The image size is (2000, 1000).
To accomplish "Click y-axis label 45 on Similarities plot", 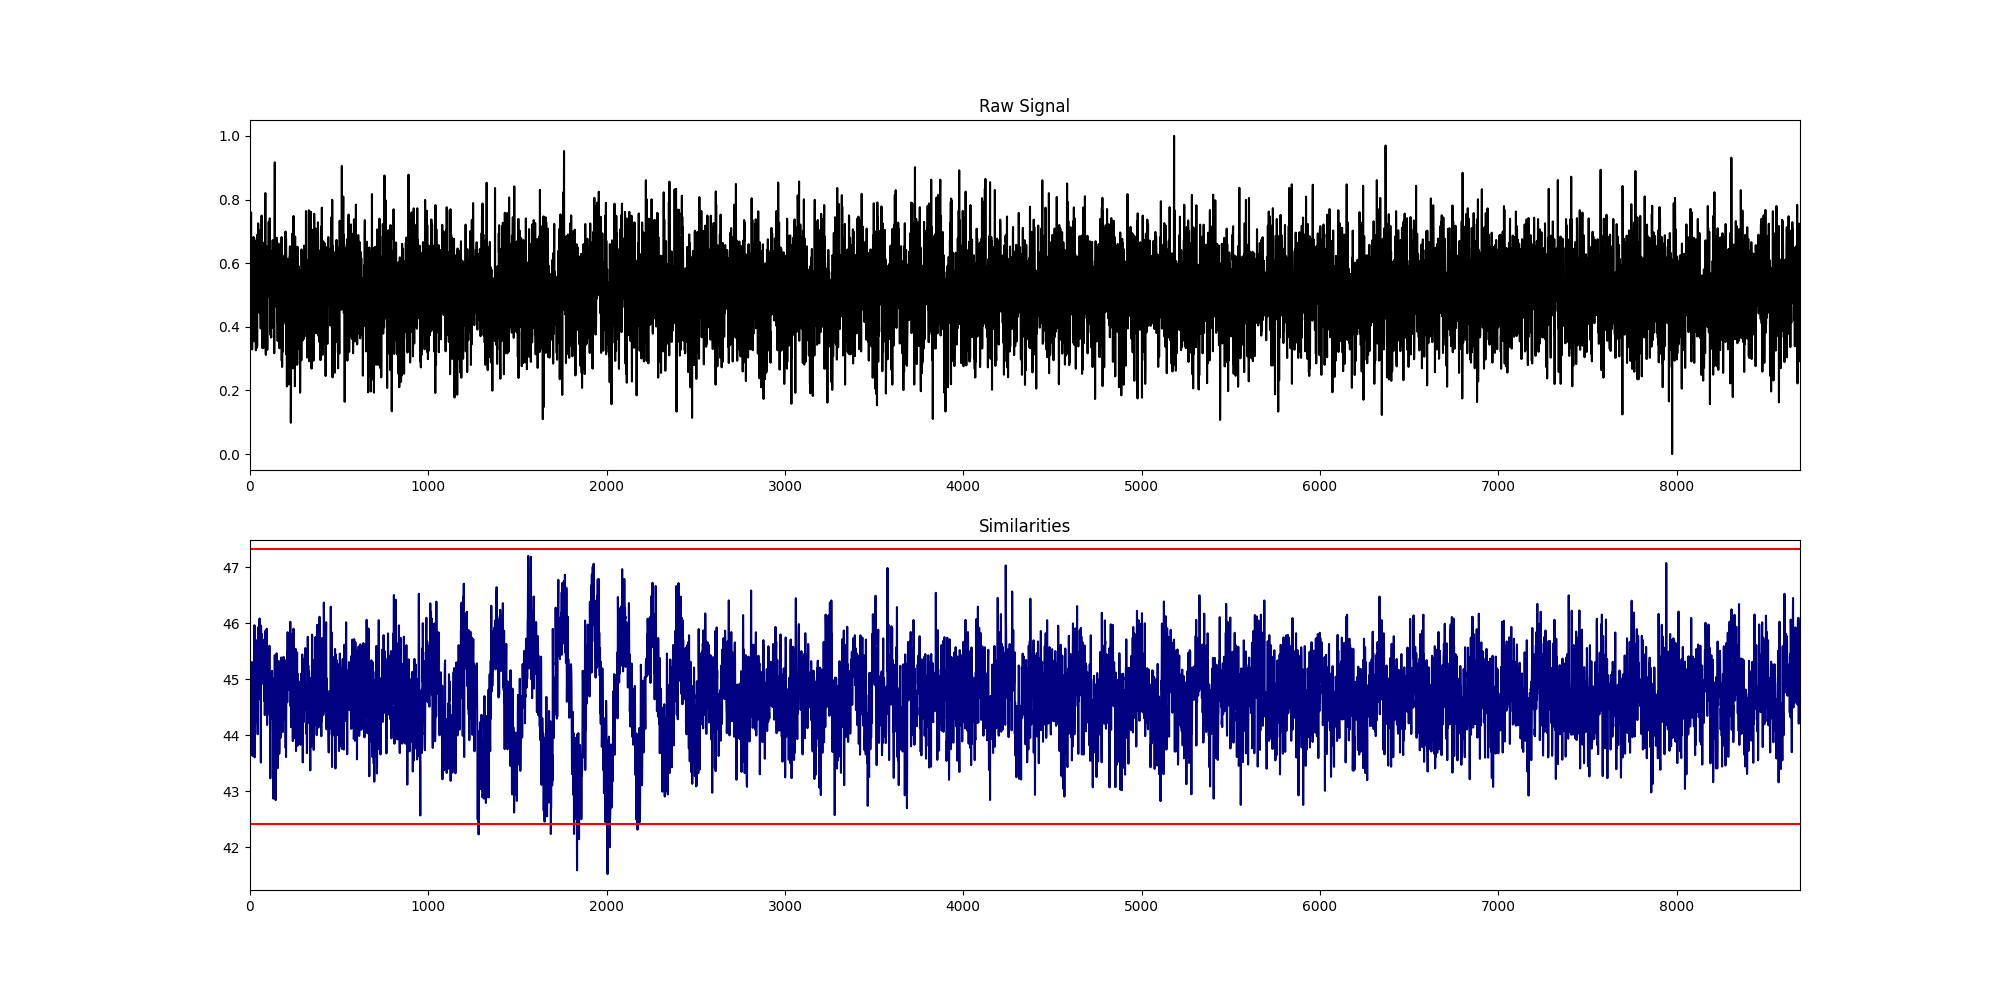I will (231, 680).
